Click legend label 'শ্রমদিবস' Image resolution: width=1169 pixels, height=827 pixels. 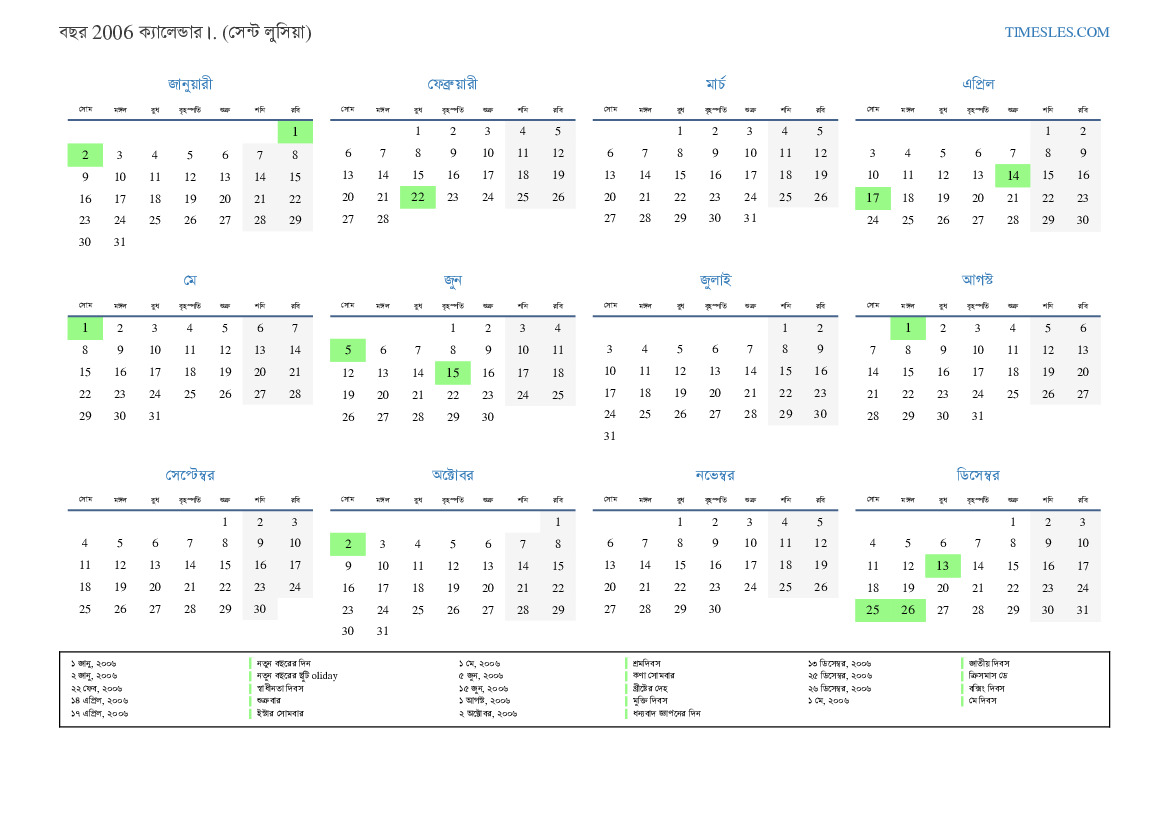coord(646,664)
